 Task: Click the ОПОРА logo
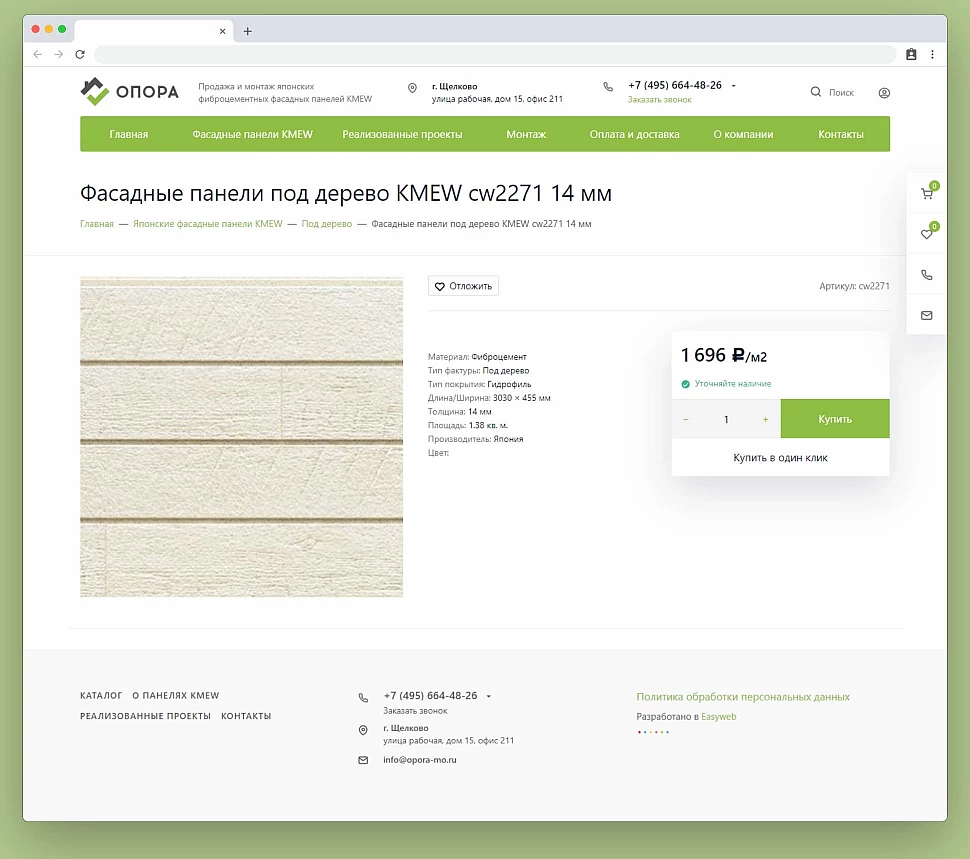click(130, 92)
